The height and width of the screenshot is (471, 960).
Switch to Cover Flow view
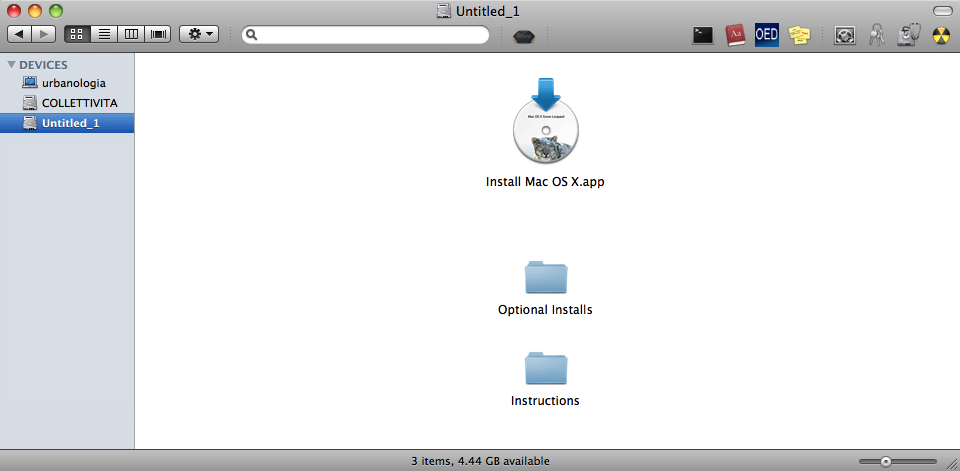tap(158, 34)
